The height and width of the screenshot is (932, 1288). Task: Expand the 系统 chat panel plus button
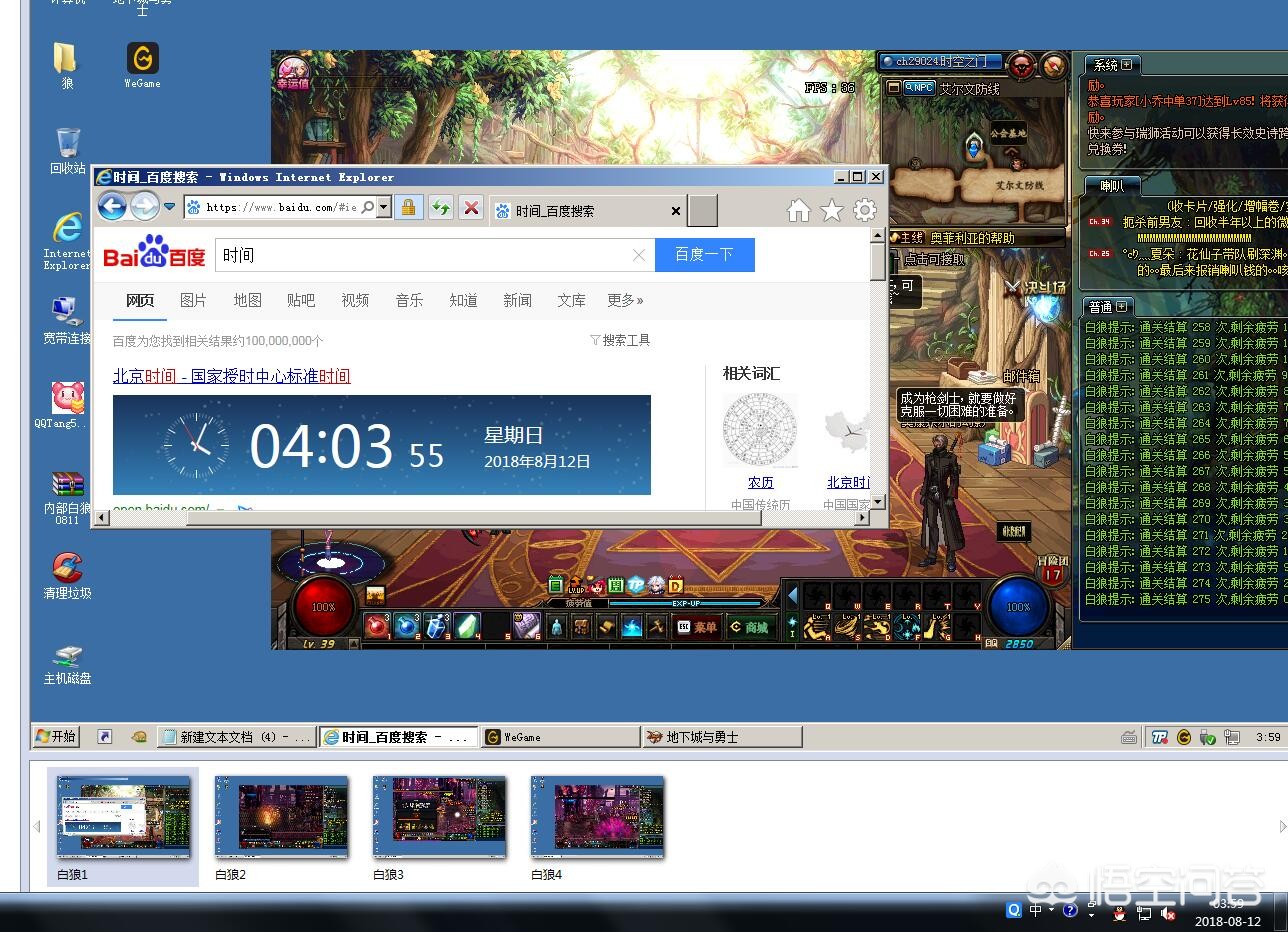coord(1127,65)
